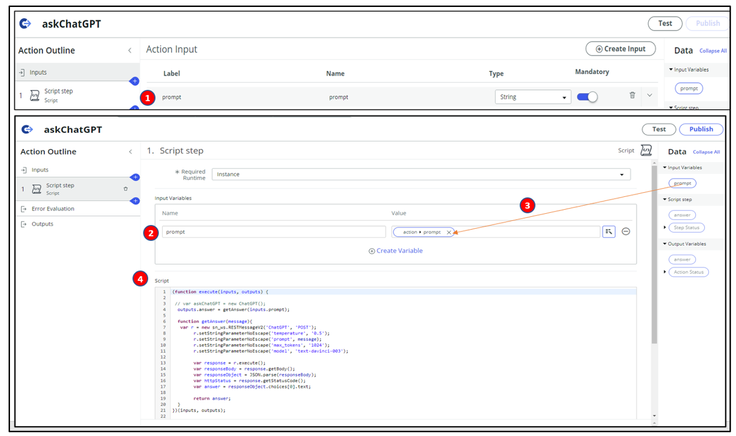Expand the prompt input row chevron
The height and width of the screenshot is (436, 736).
coord(649,95)
